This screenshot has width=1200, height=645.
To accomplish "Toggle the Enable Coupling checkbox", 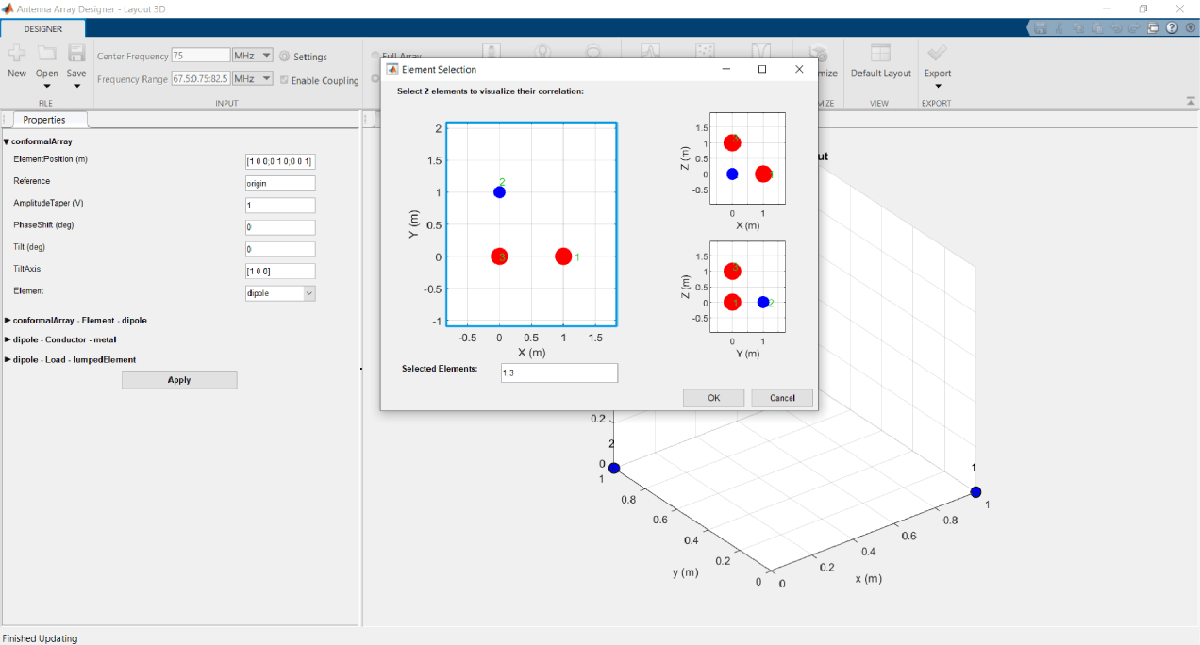I will 284,81.
